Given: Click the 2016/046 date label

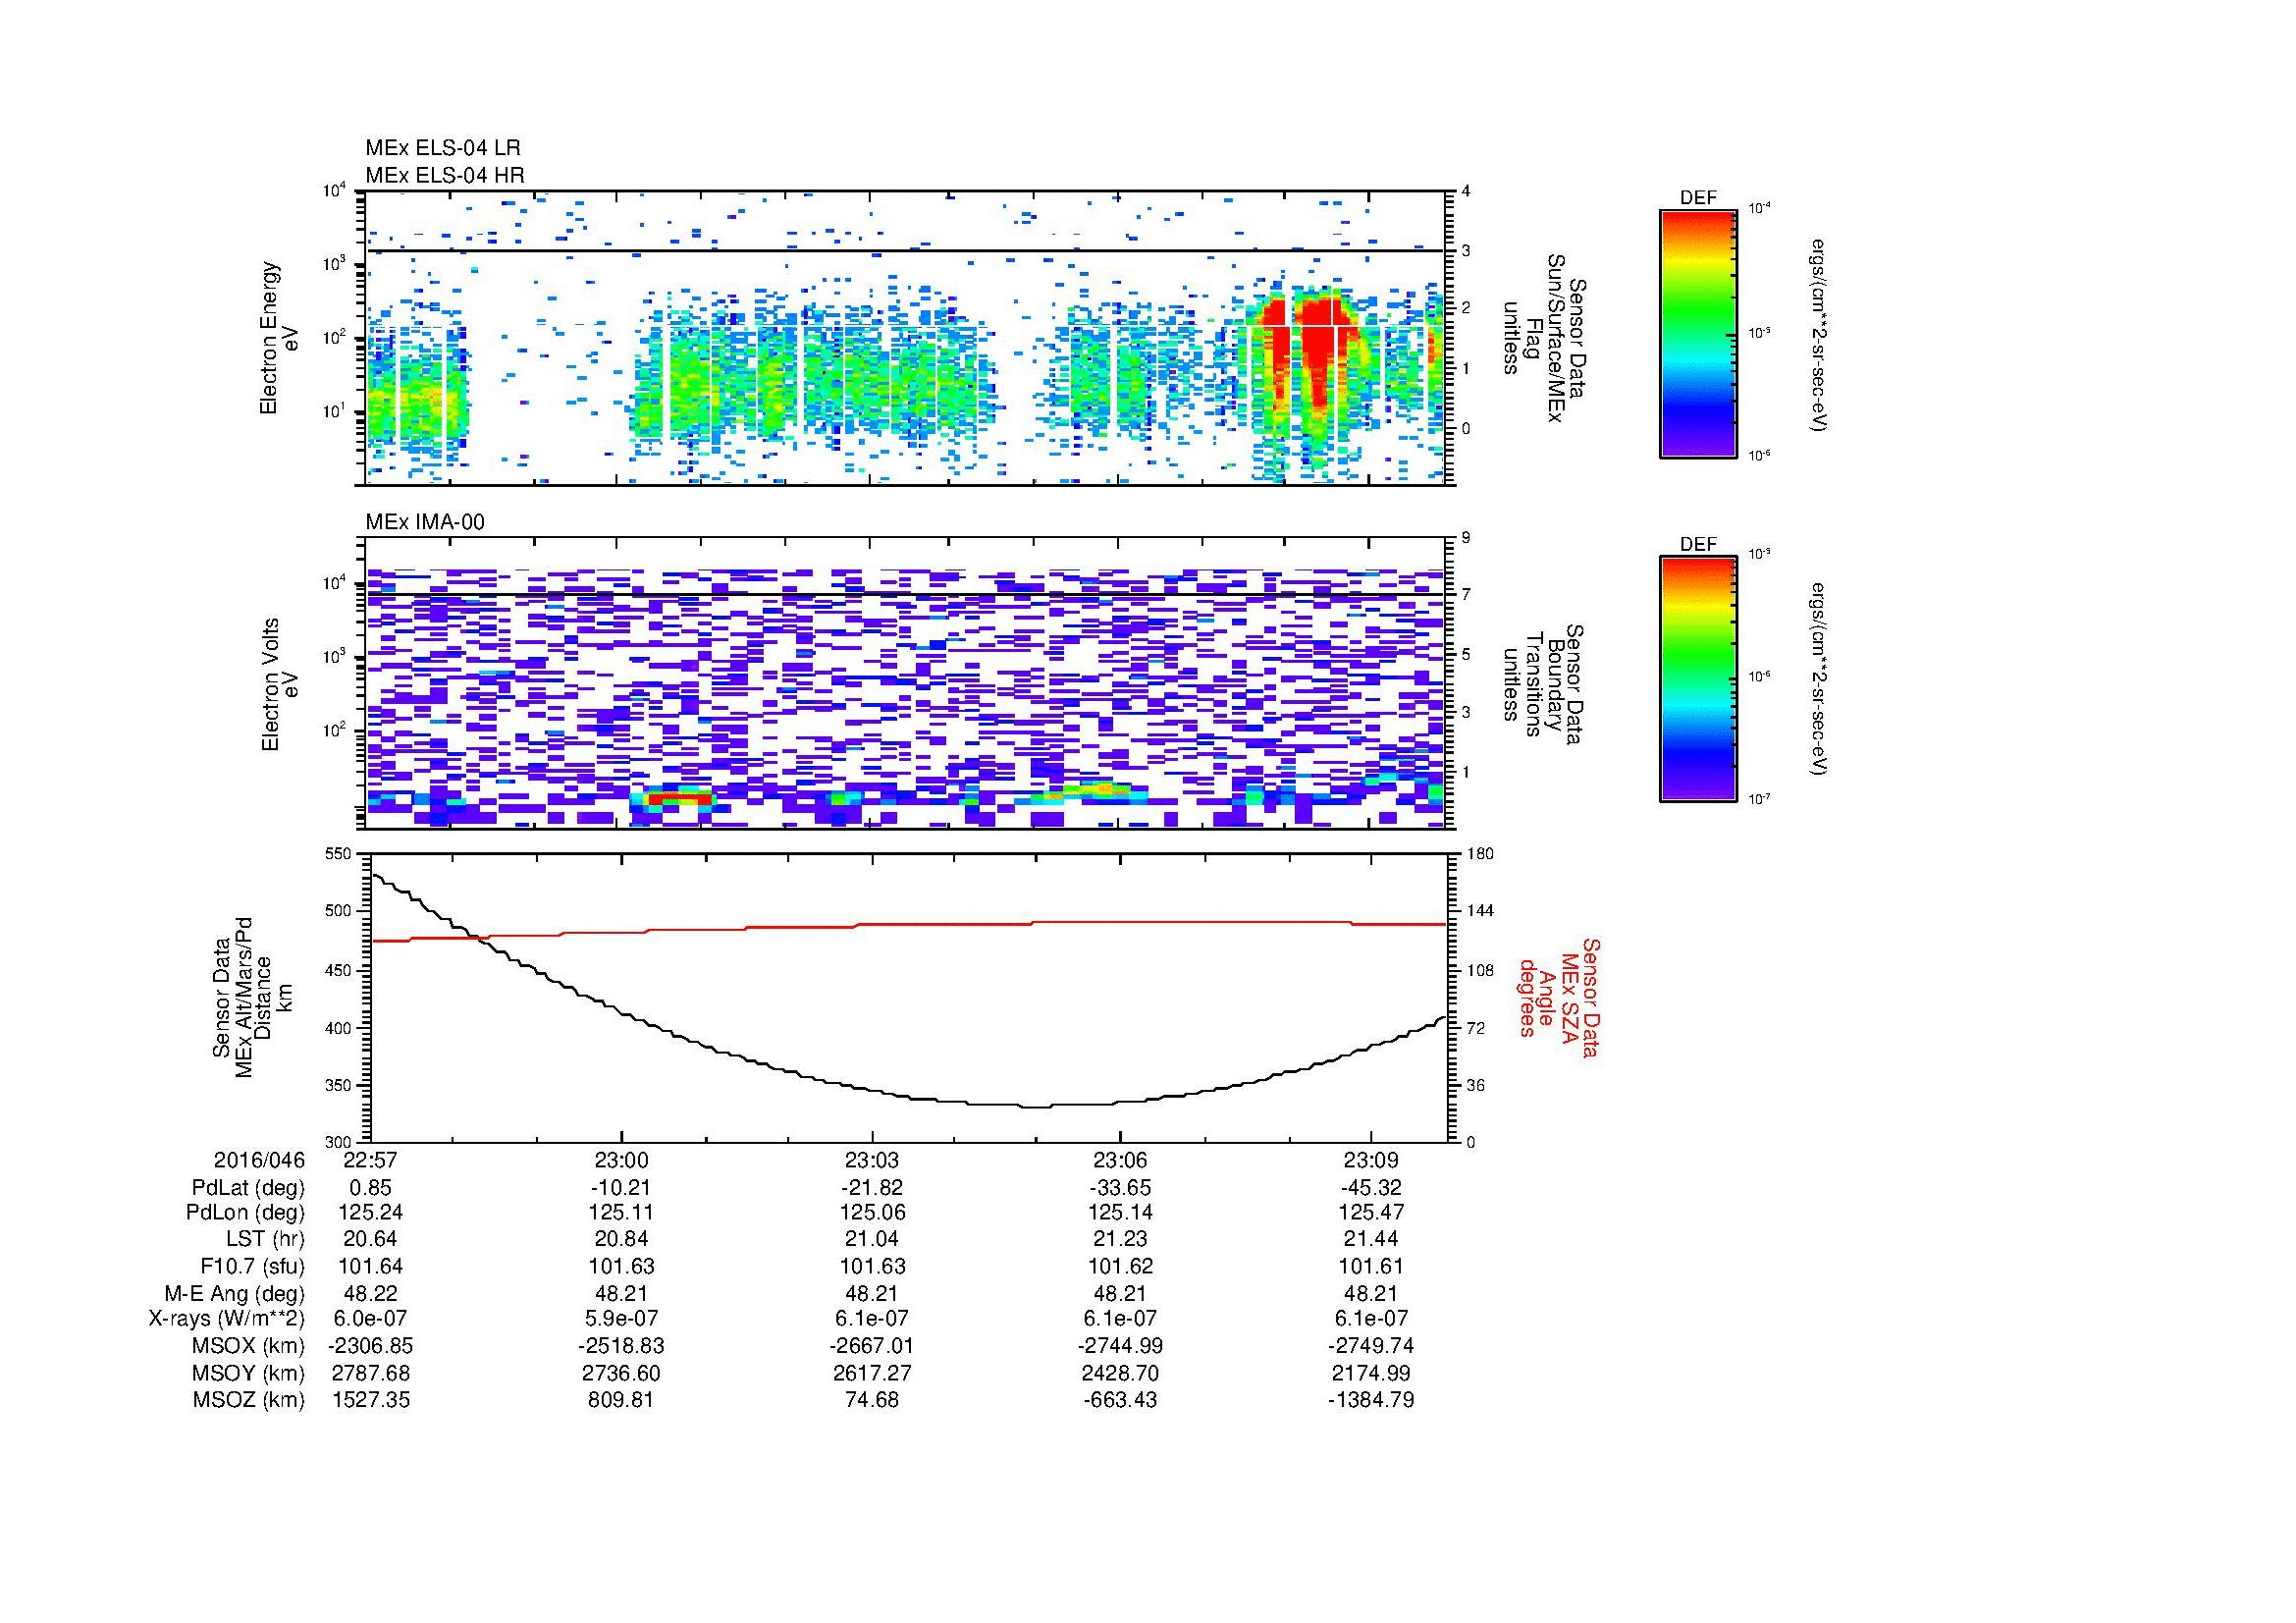Looking at the screenshot, I should point(259,1161).
